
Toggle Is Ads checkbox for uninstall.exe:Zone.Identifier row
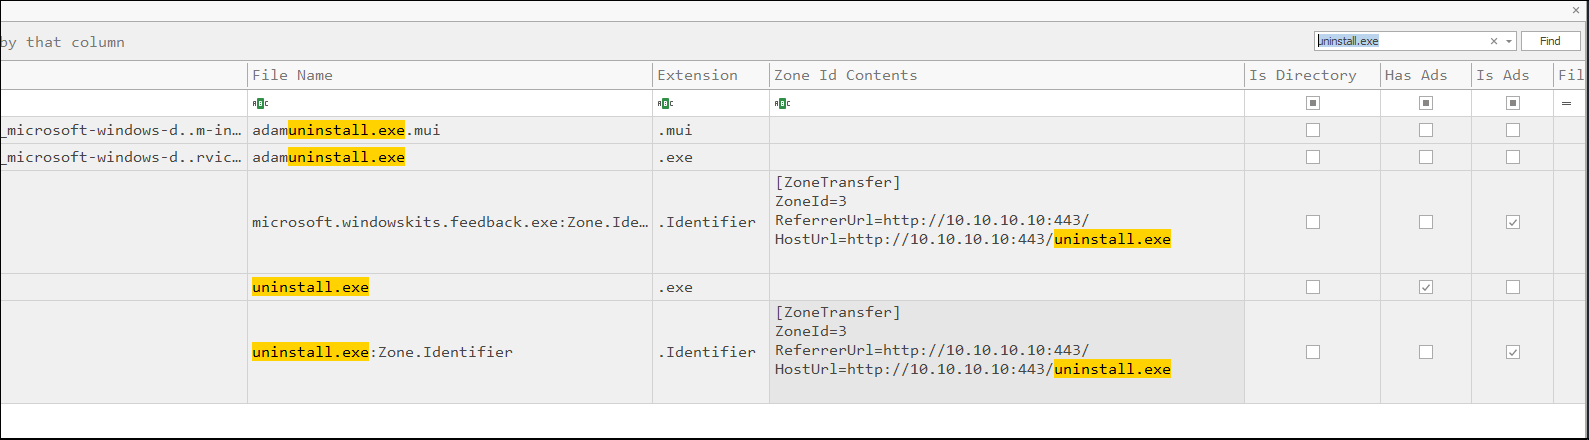click(1513, 352)
